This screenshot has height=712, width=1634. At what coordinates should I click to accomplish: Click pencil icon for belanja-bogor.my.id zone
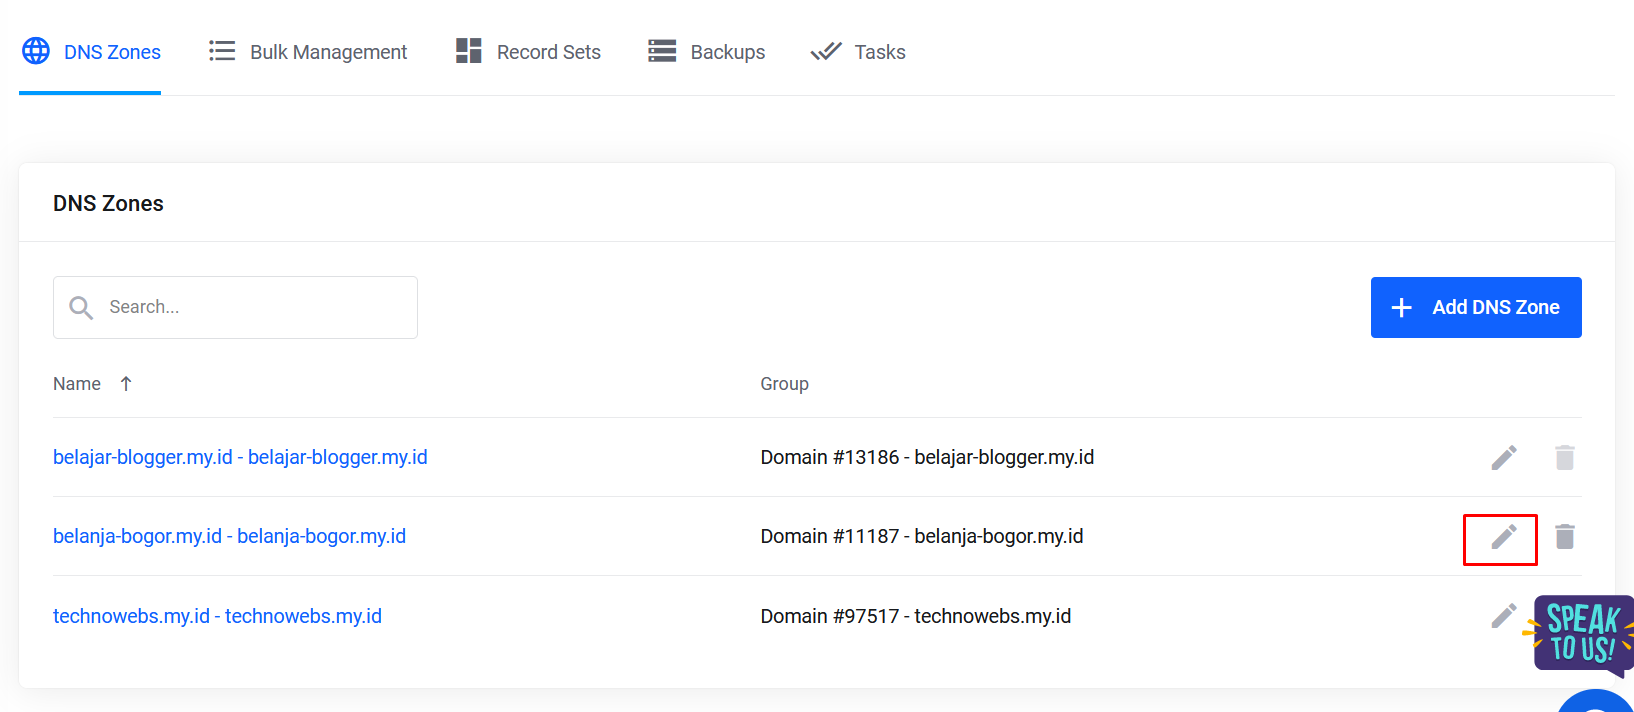pyautogui.click(x=1503, y=537)
